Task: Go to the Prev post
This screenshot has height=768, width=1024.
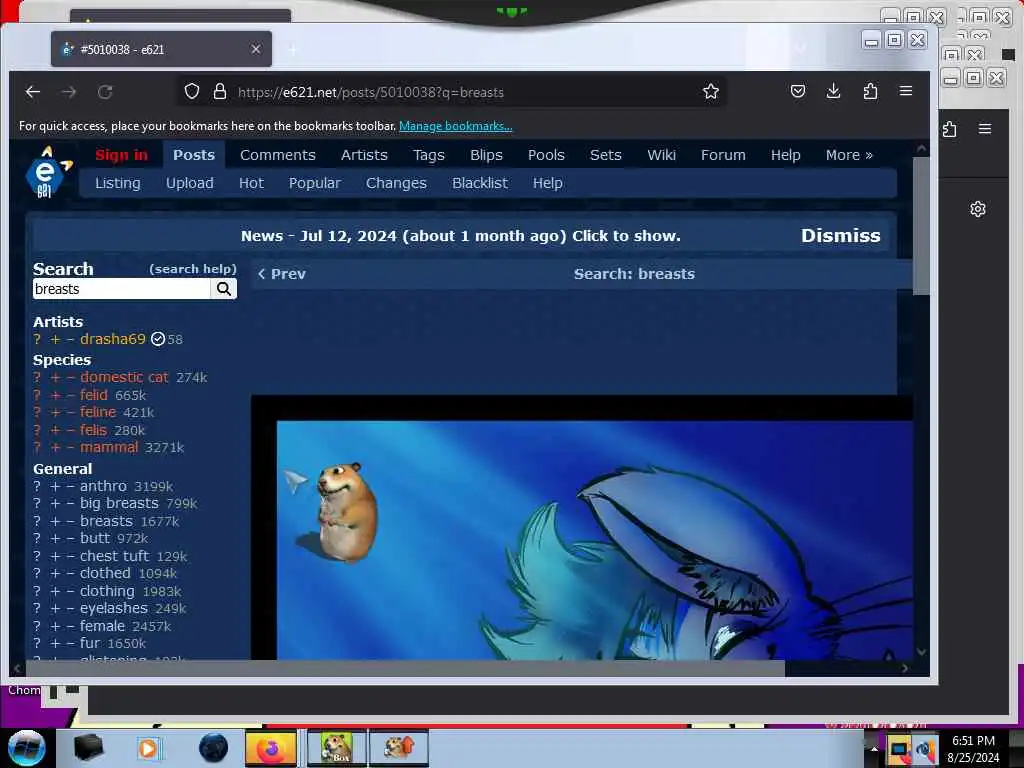Action: tap(281, 274)
